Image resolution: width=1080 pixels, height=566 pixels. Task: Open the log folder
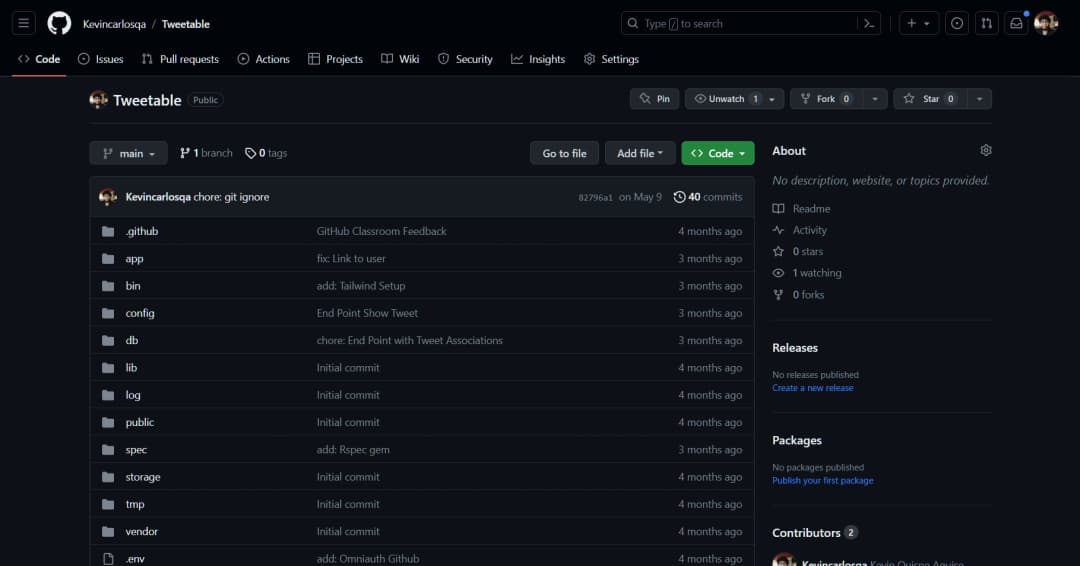[132, 395]
